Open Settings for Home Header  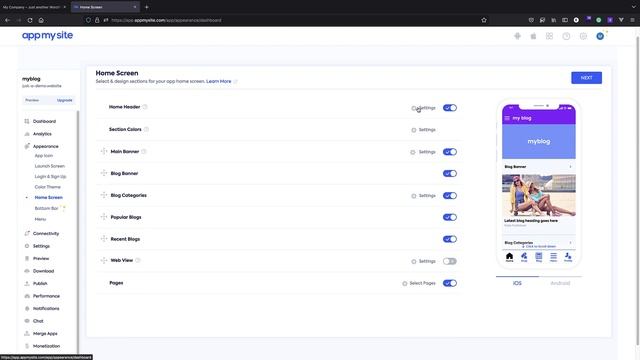(x=424, y=108)
